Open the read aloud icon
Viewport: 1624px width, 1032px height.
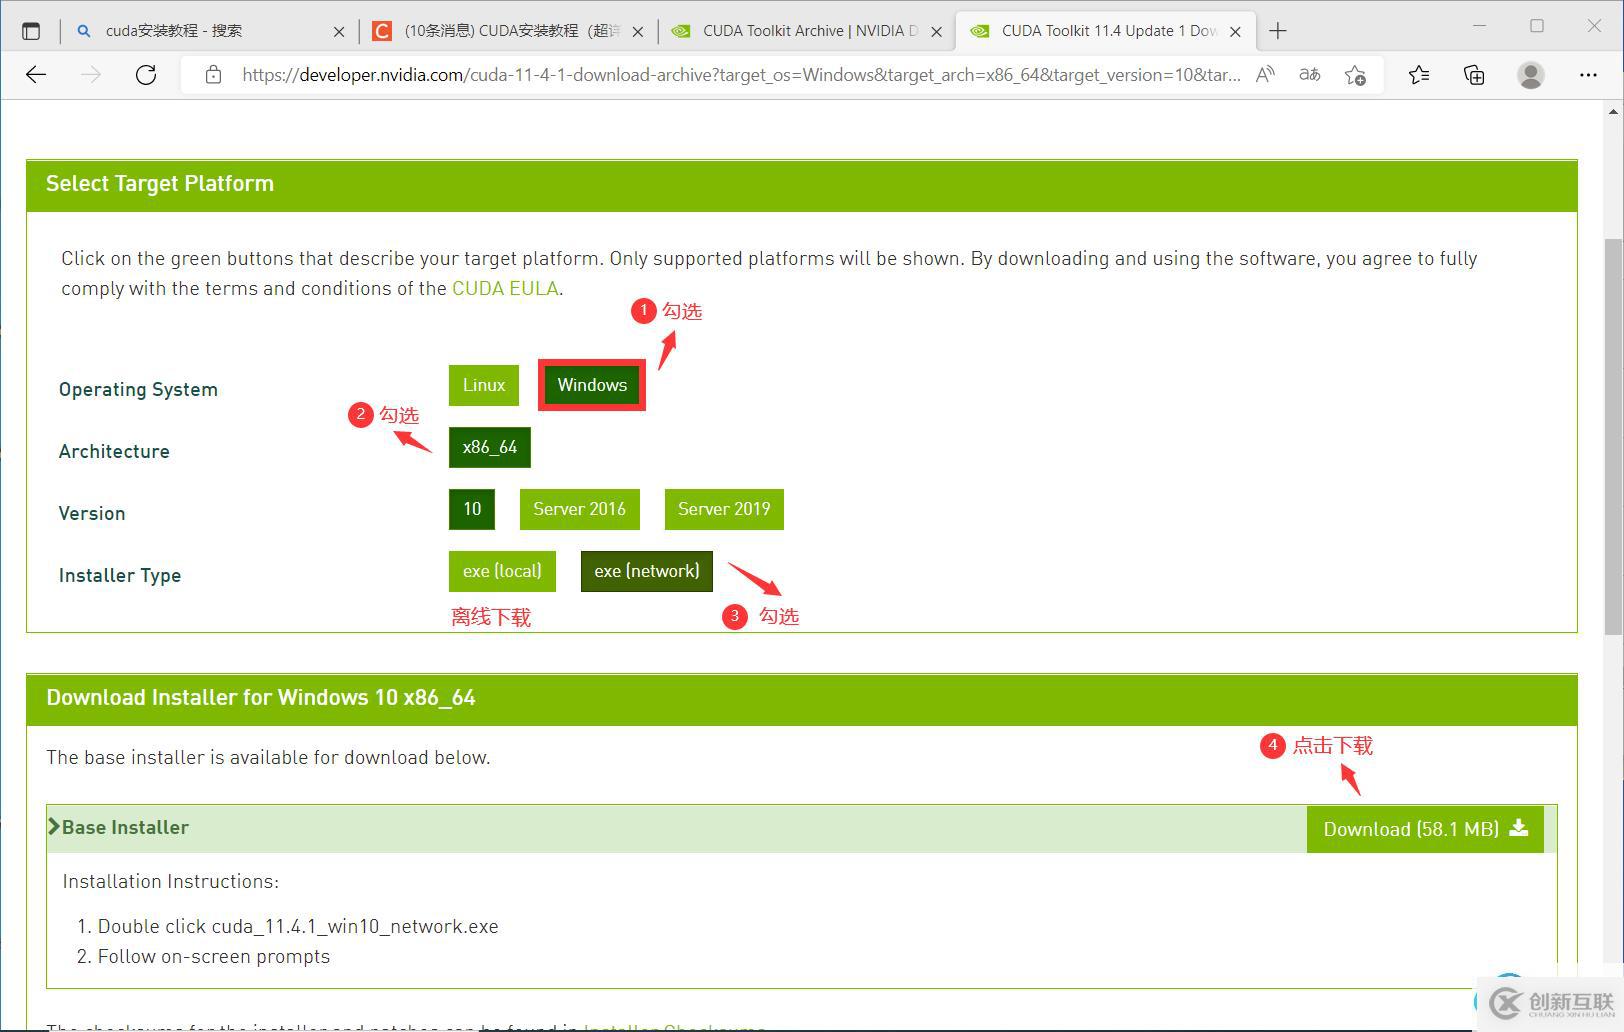coord(1265,75)
